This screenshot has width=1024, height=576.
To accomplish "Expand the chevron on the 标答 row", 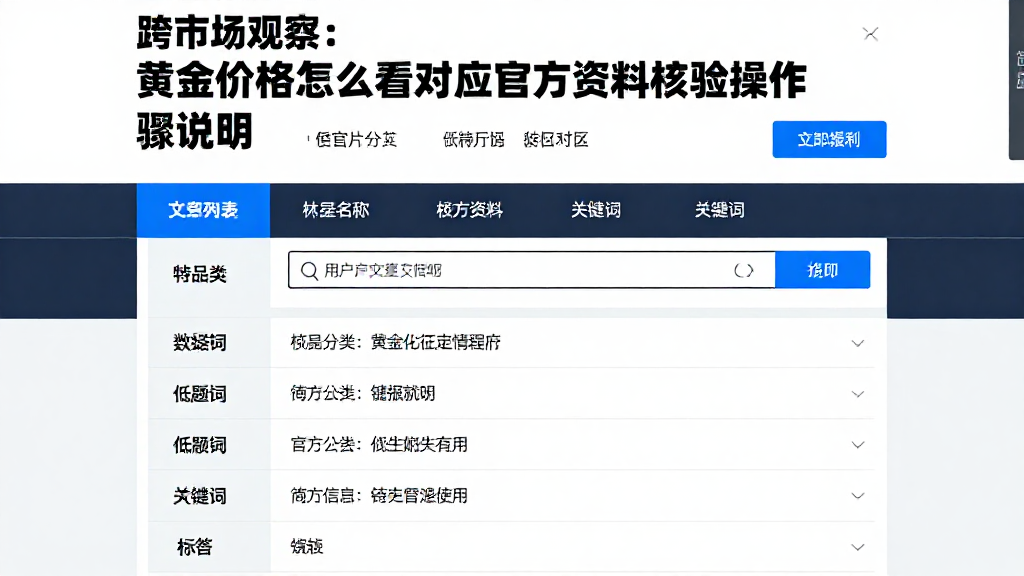I will [x=857, y=547].
